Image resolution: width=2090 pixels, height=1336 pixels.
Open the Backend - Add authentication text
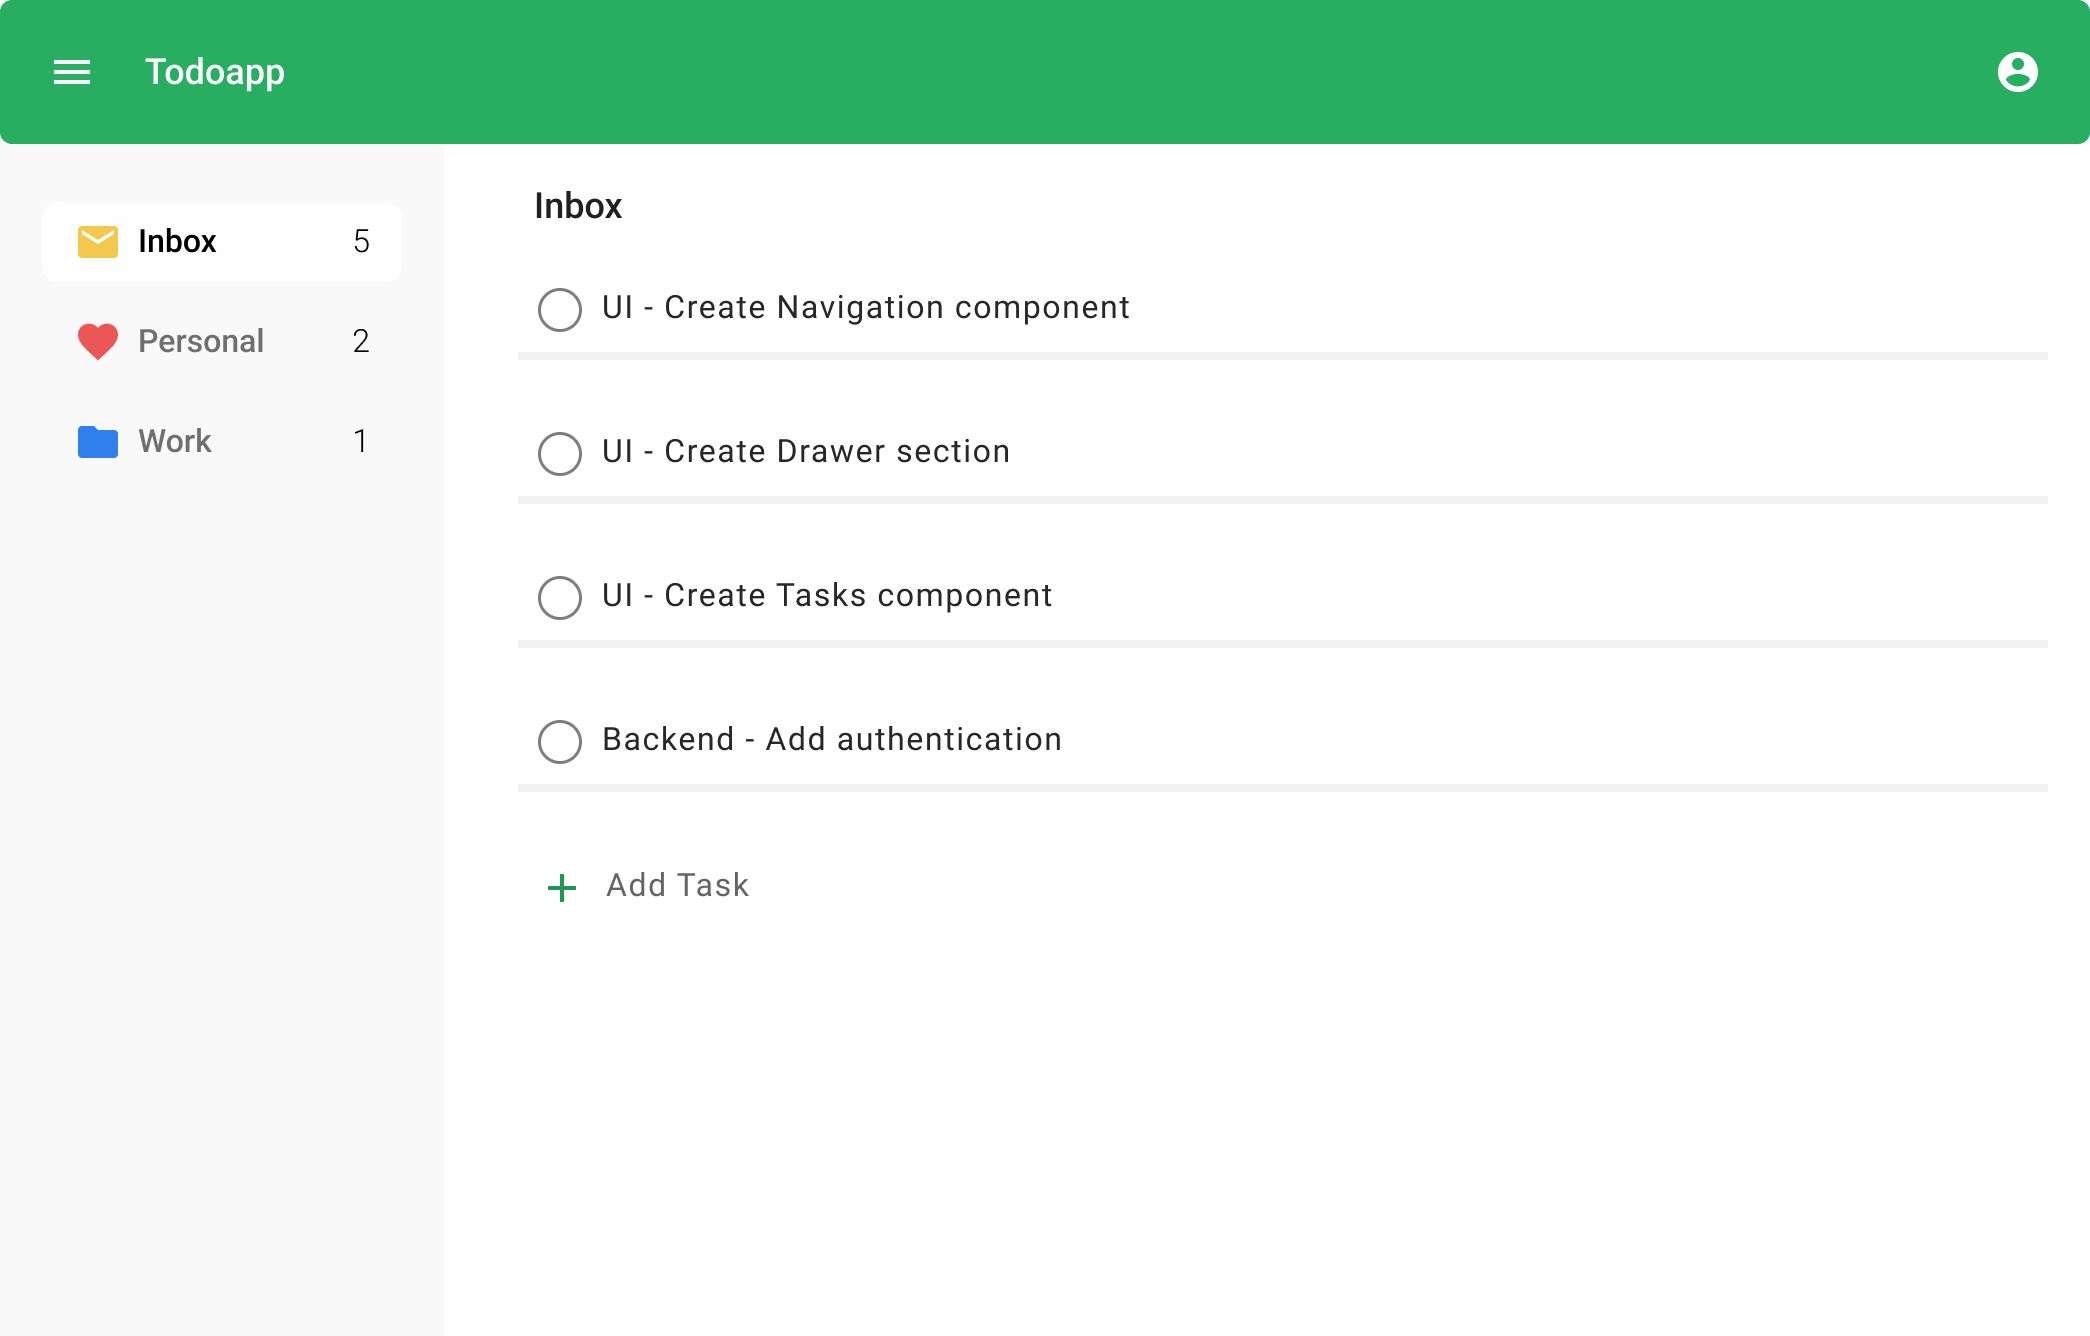coord(832,739)
